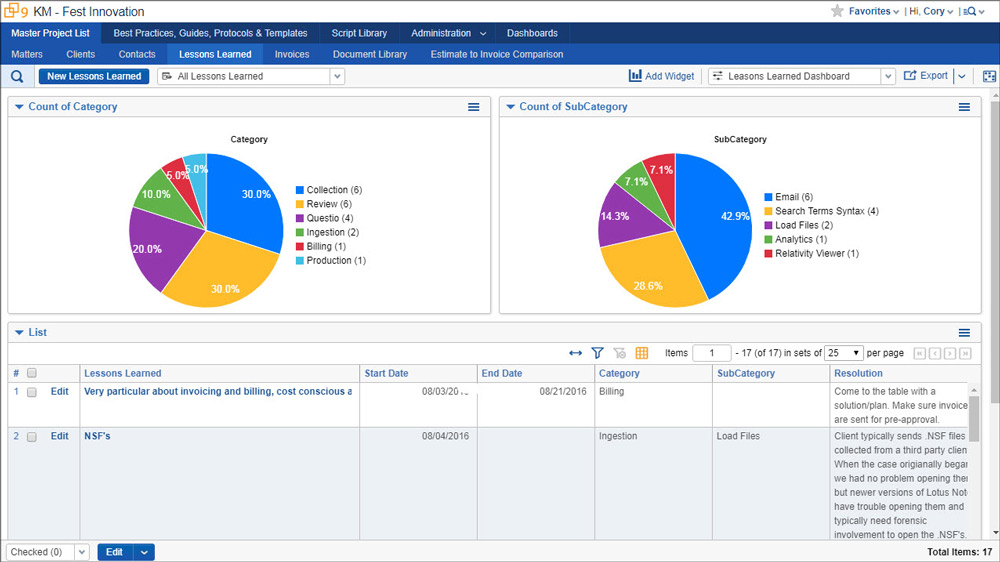Click the Favorites star icon

(x=837, y=11)
